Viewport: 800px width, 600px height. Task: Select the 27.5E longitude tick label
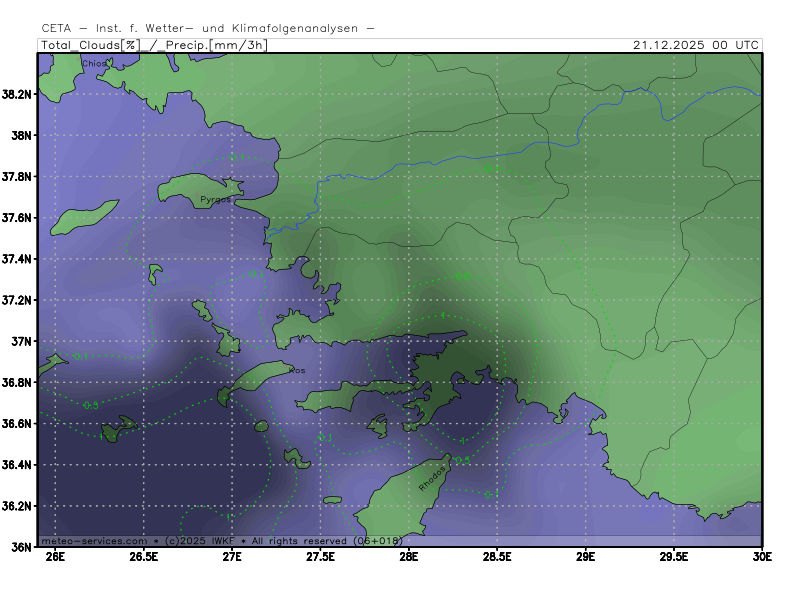click(x=320, y=557)
